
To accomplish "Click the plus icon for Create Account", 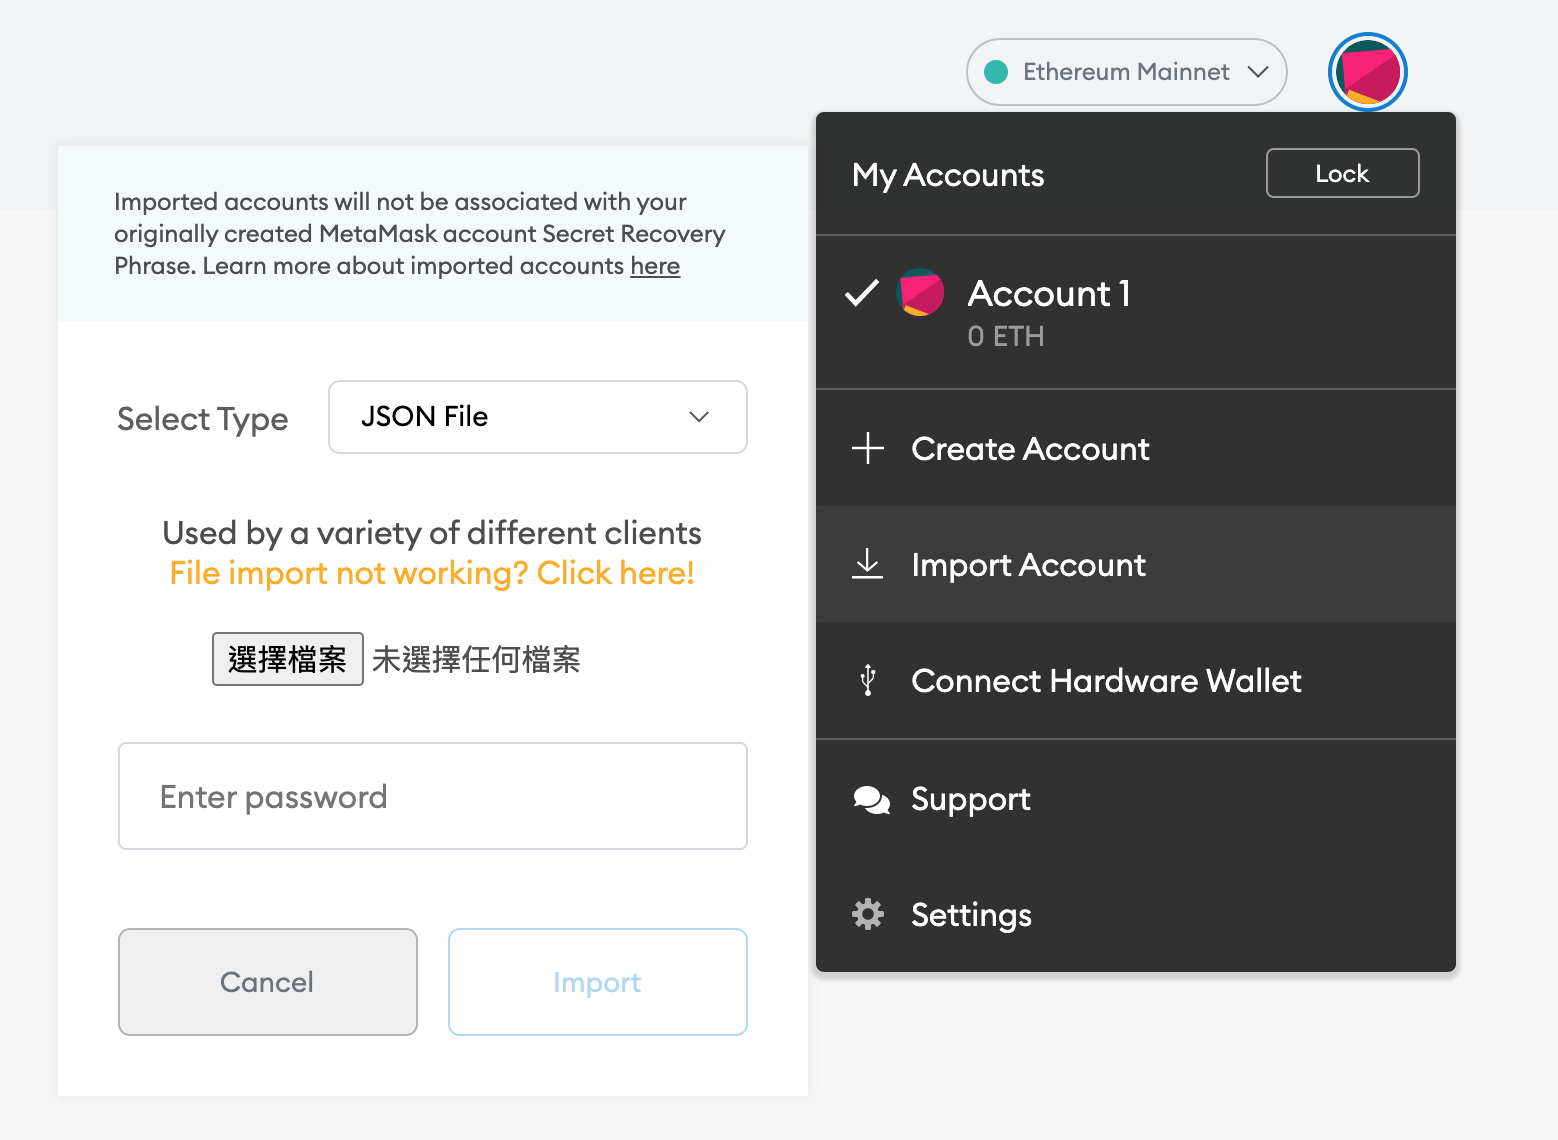I will (868, 448).
